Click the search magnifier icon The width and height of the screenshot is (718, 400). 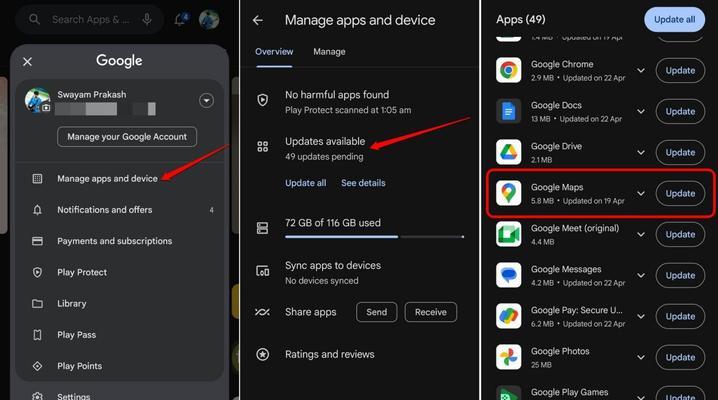34,19
